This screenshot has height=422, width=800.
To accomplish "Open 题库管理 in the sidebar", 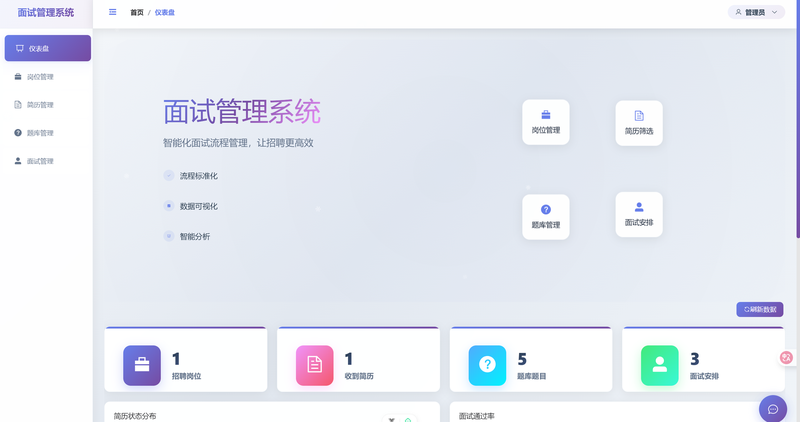I will [x=48, y=133].
